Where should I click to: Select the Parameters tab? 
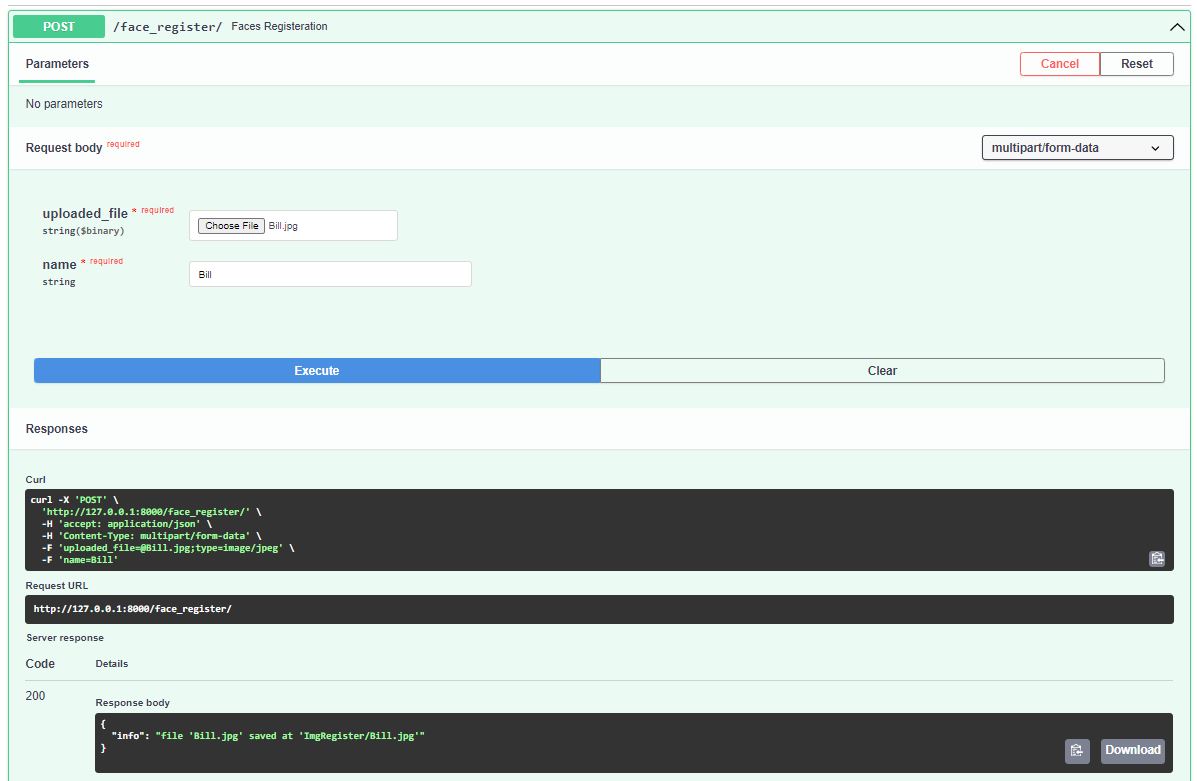57,64
